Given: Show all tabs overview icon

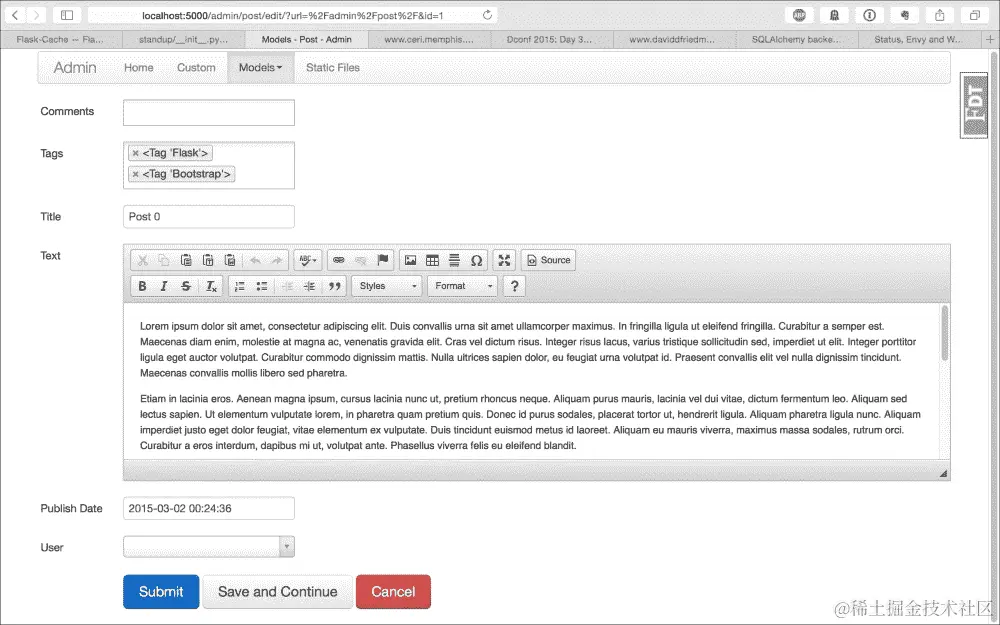Looking at the screenshot, I should (x=974, y=15).
